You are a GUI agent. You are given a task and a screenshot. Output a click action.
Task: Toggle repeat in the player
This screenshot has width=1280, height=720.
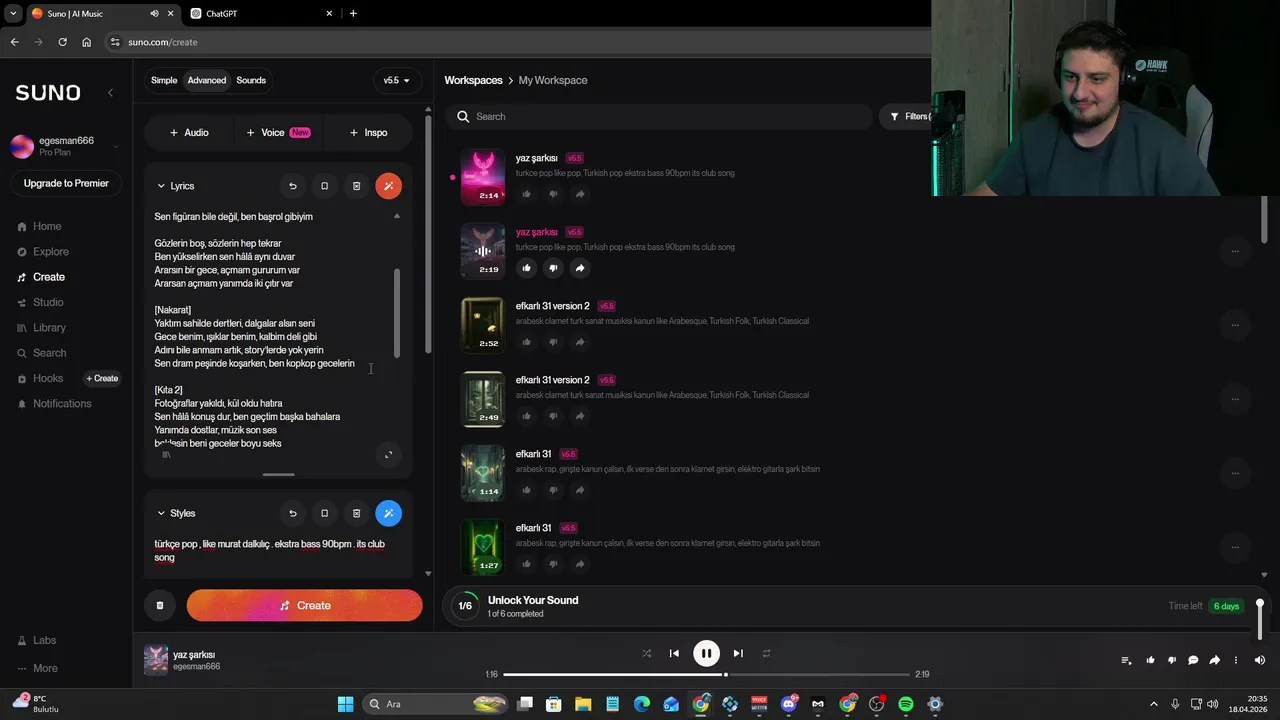point(766,653)
